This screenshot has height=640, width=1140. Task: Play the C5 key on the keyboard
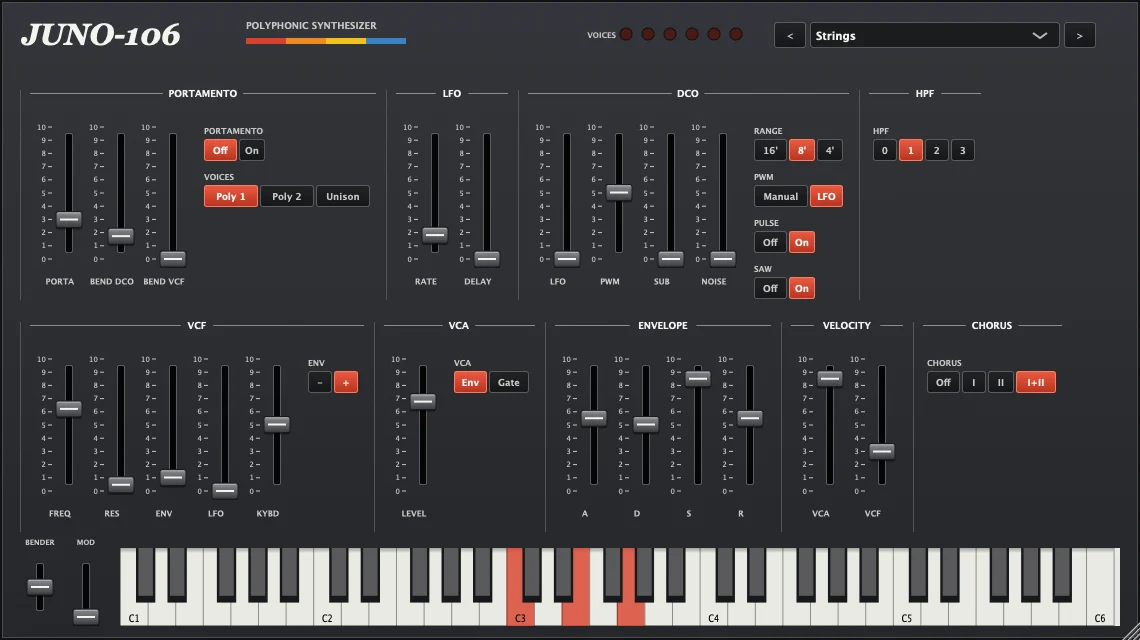pyautogui.click(x=907, y=611)
